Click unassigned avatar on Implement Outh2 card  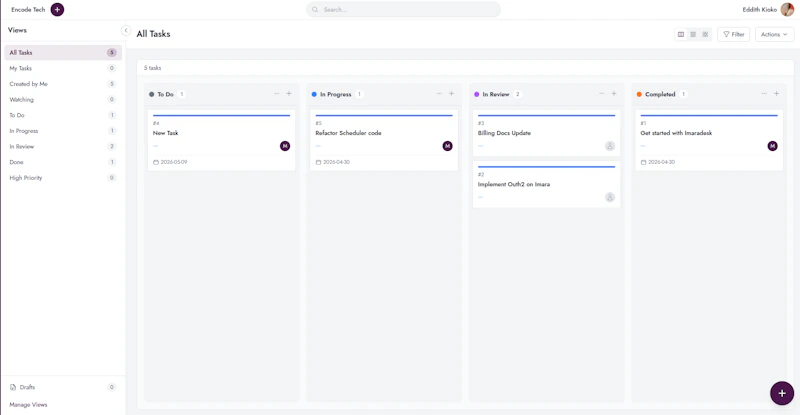click(610, 197)
